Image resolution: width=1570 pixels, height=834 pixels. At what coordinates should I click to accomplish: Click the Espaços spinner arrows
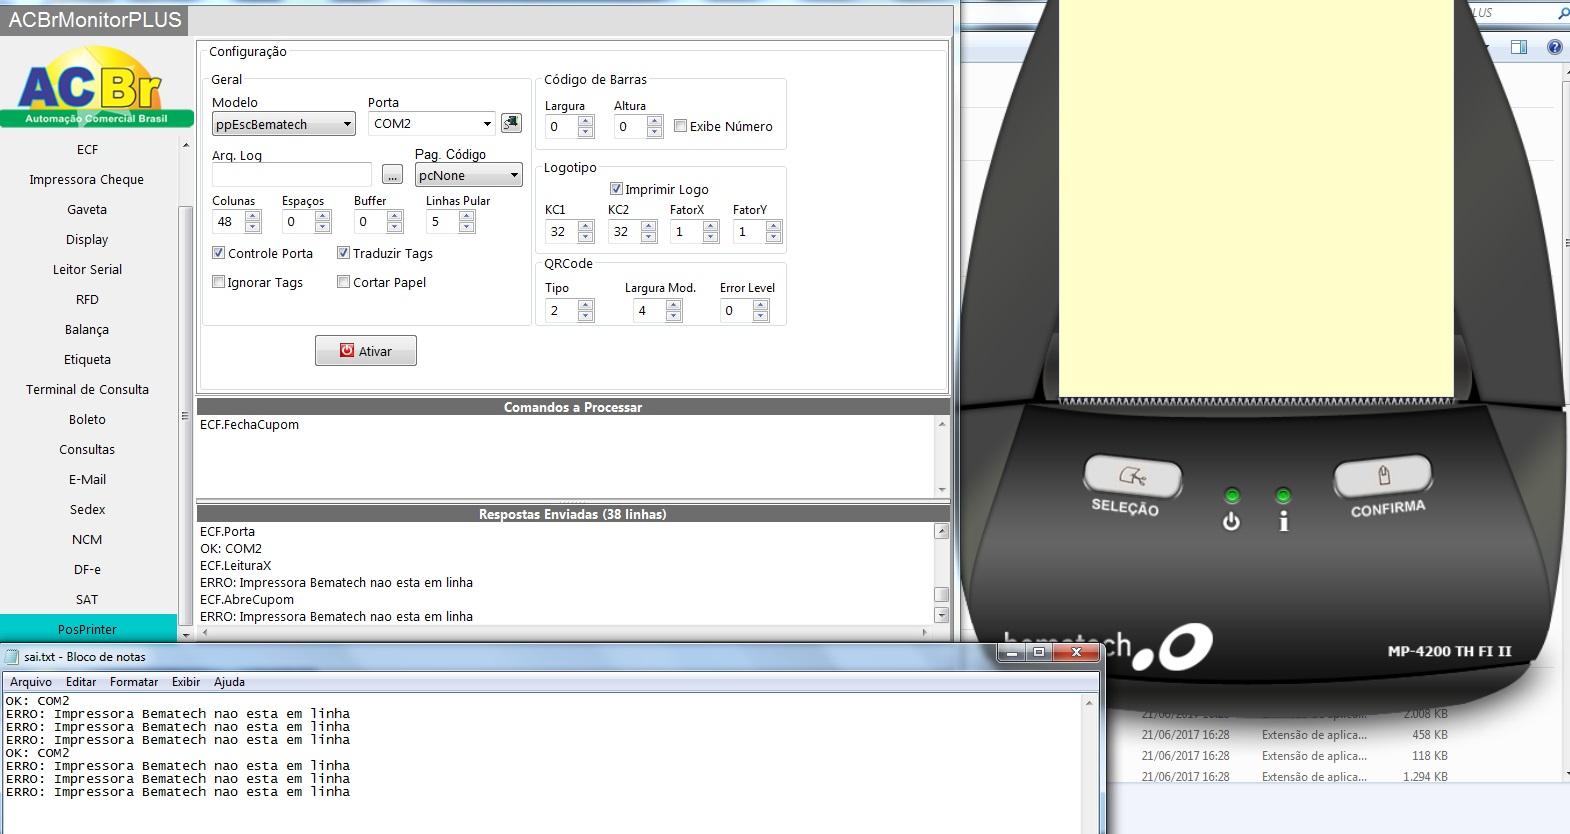(324, 222)
